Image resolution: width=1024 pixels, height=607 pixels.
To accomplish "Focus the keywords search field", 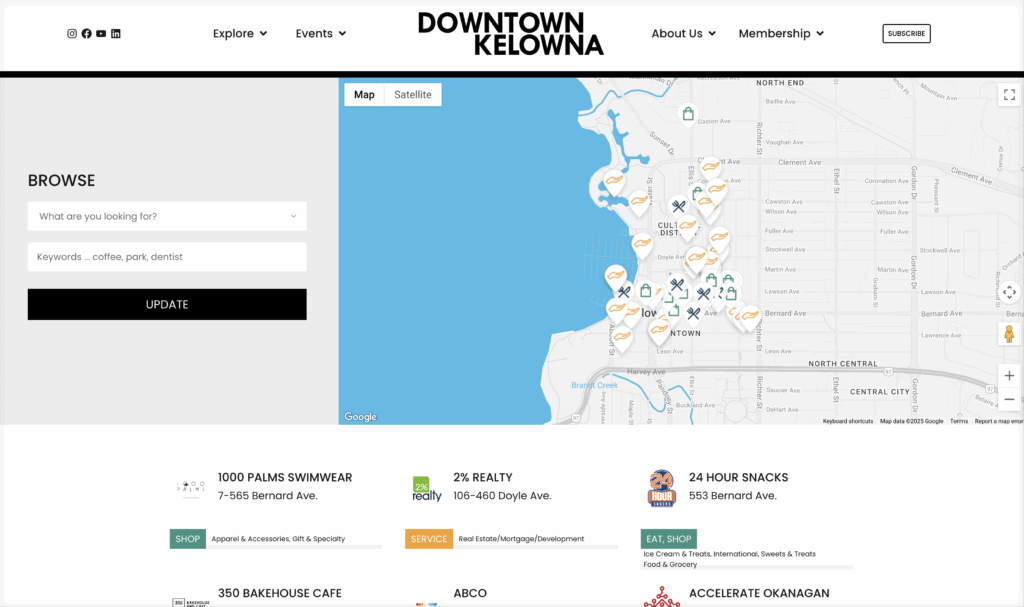I will (x=167, y=257).
